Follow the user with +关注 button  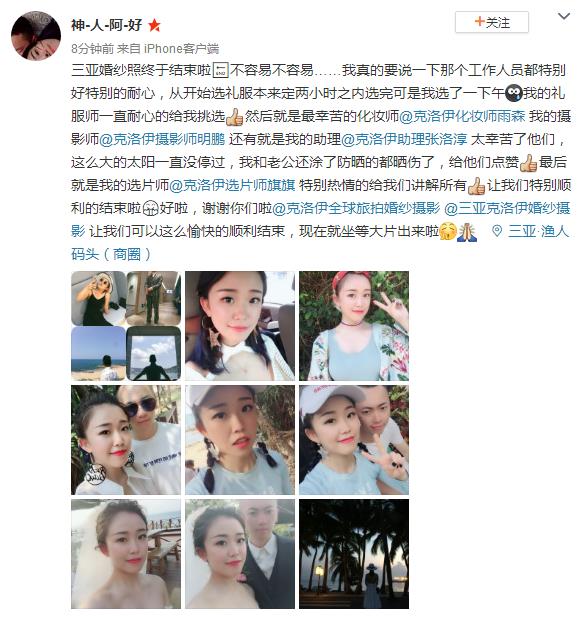point(492,22)
